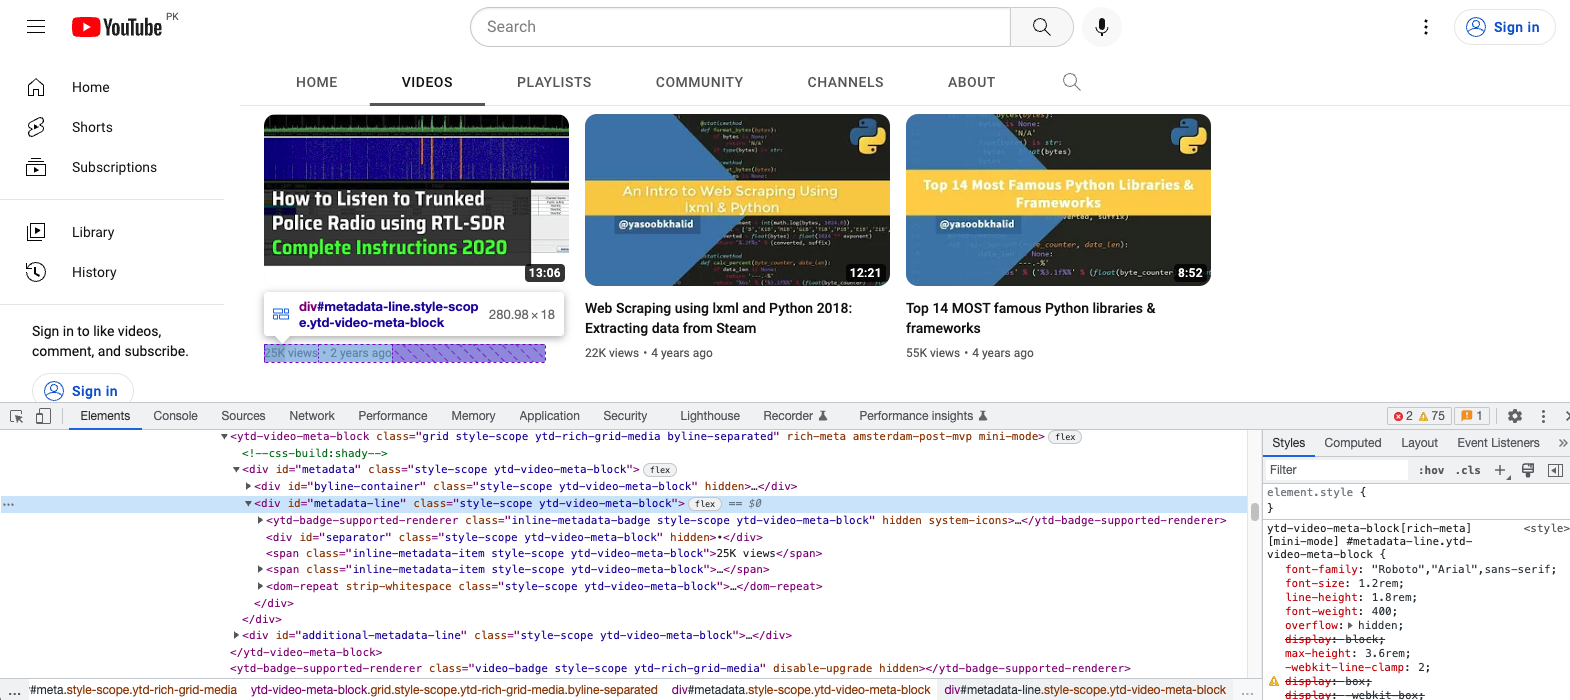Click the Sign in button at top right
Image resolution: width=1570 pixels, height=700 pixels.
point(1504,27)
